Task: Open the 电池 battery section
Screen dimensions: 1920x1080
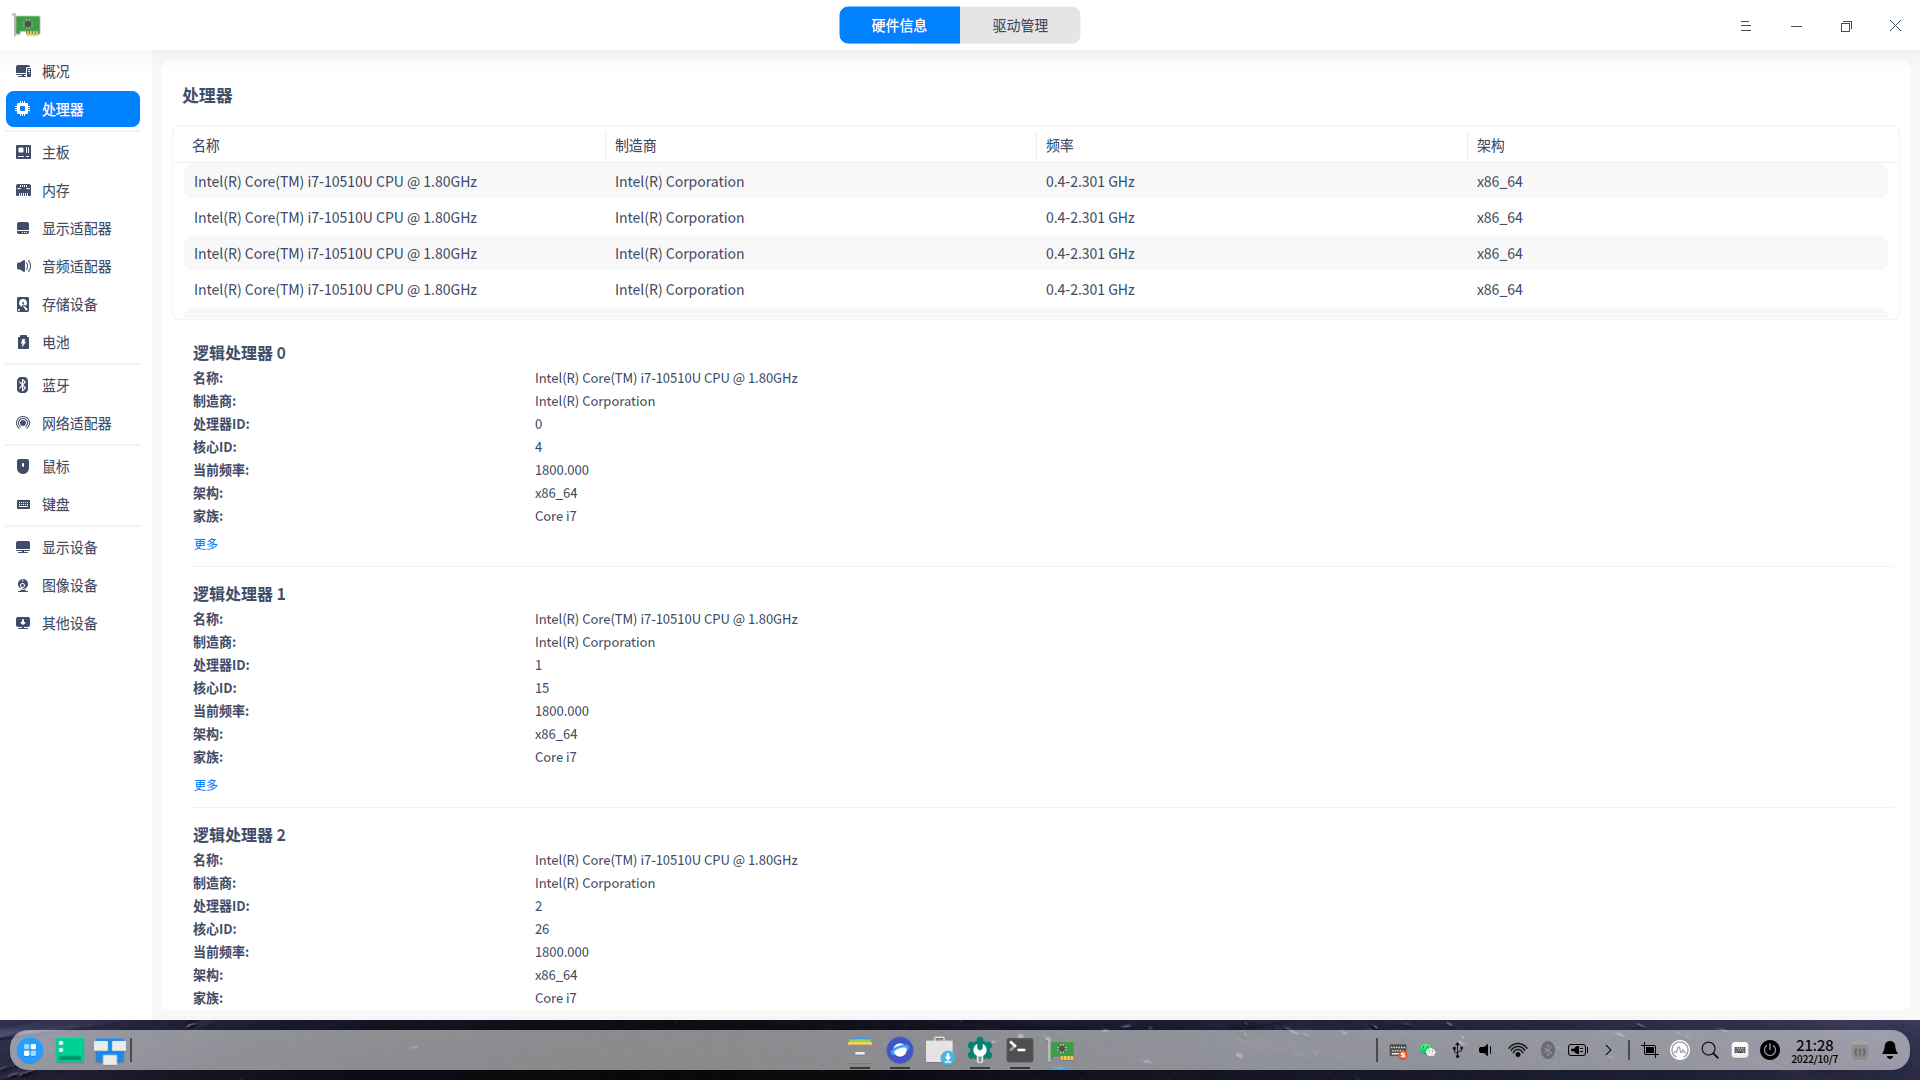Action: point(72,343)
